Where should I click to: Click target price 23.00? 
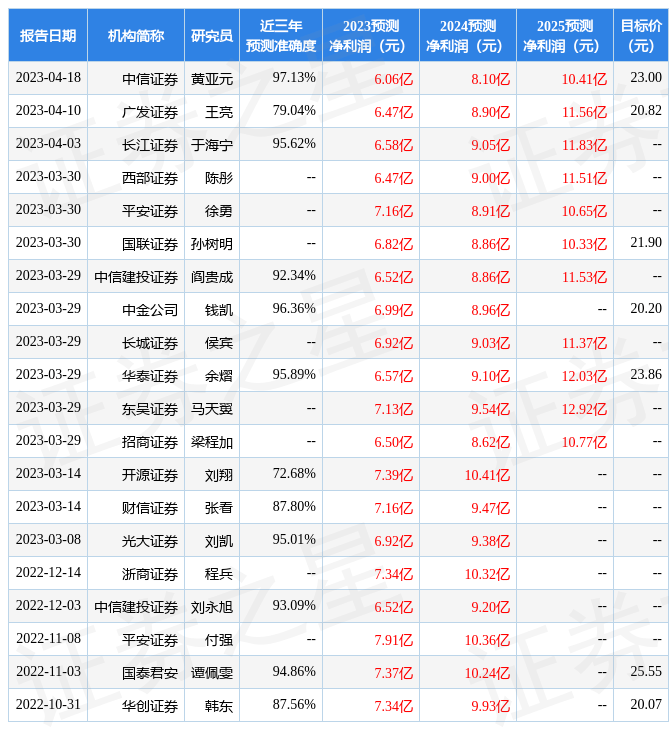click(646, 78)
